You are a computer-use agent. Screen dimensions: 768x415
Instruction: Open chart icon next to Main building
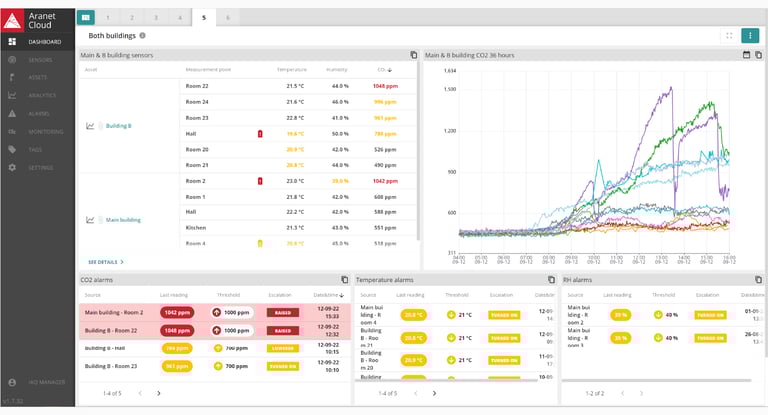[90, 220]
